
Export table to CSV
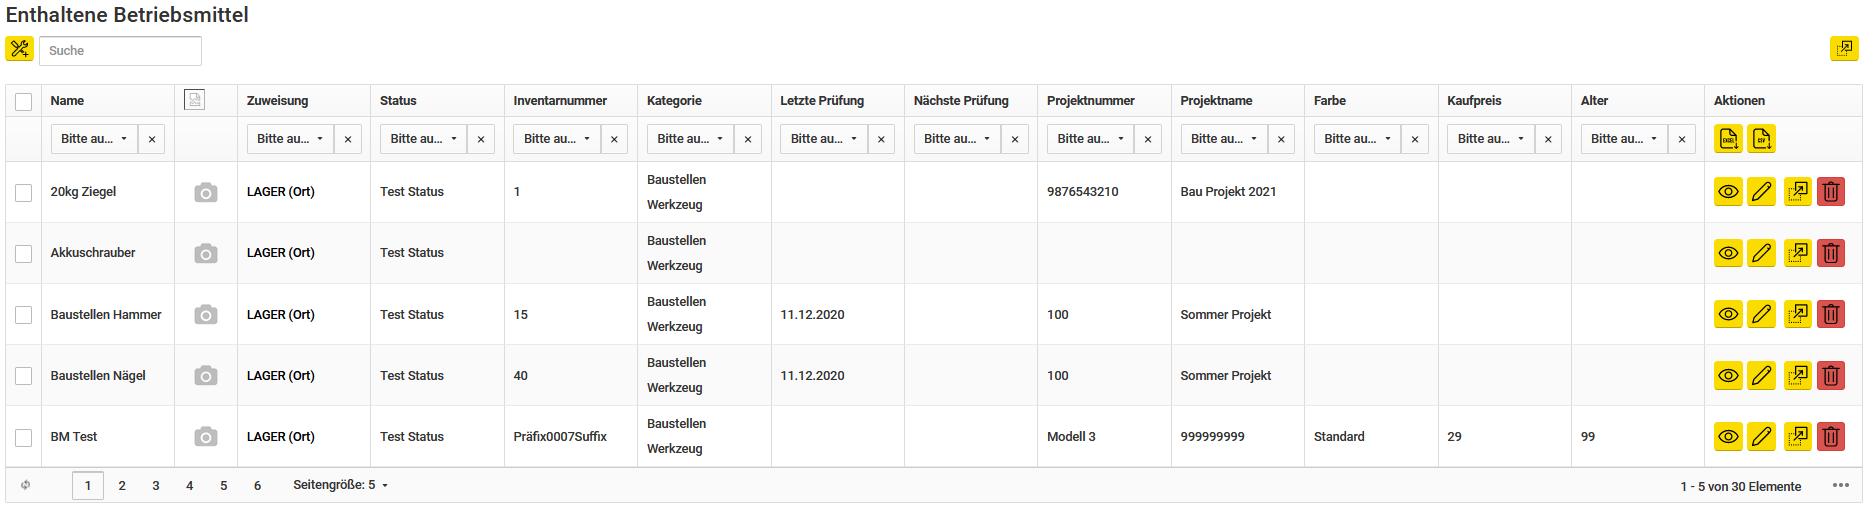click(x=1762, y=139)
